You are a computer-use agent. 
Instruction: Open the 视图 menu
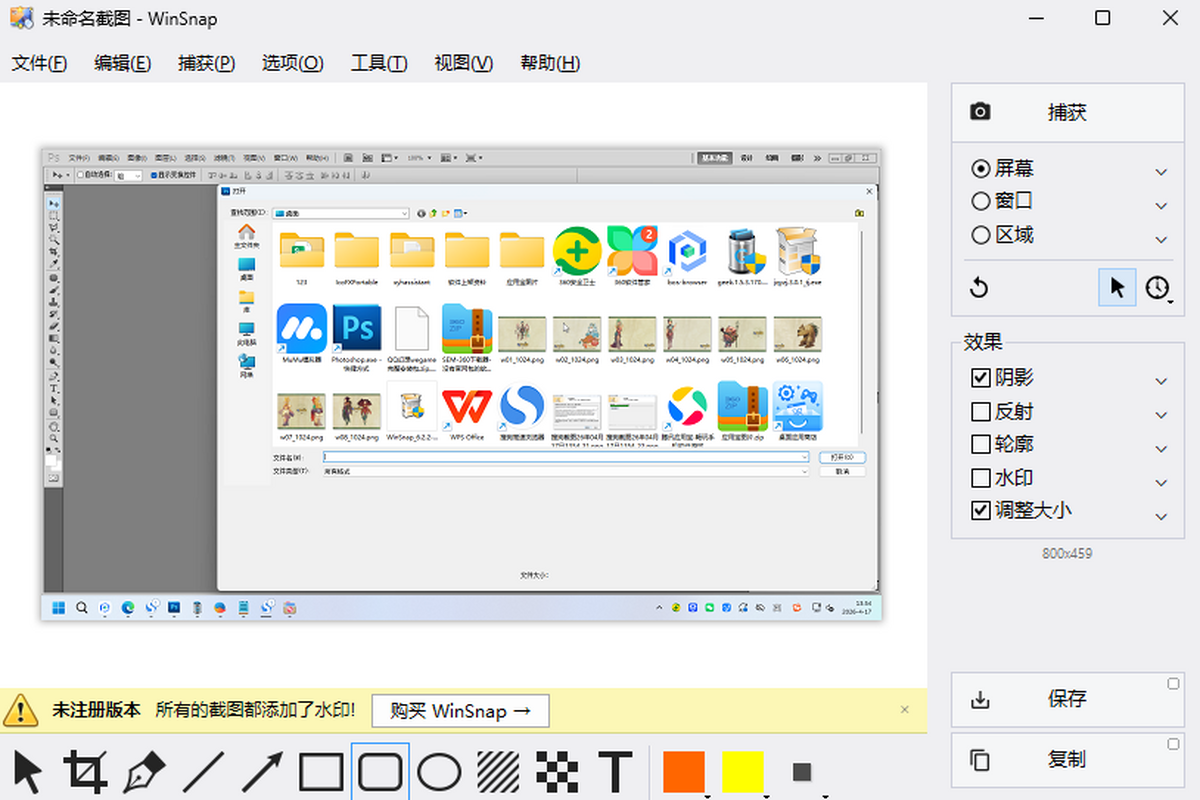click(x=463, y=62)
